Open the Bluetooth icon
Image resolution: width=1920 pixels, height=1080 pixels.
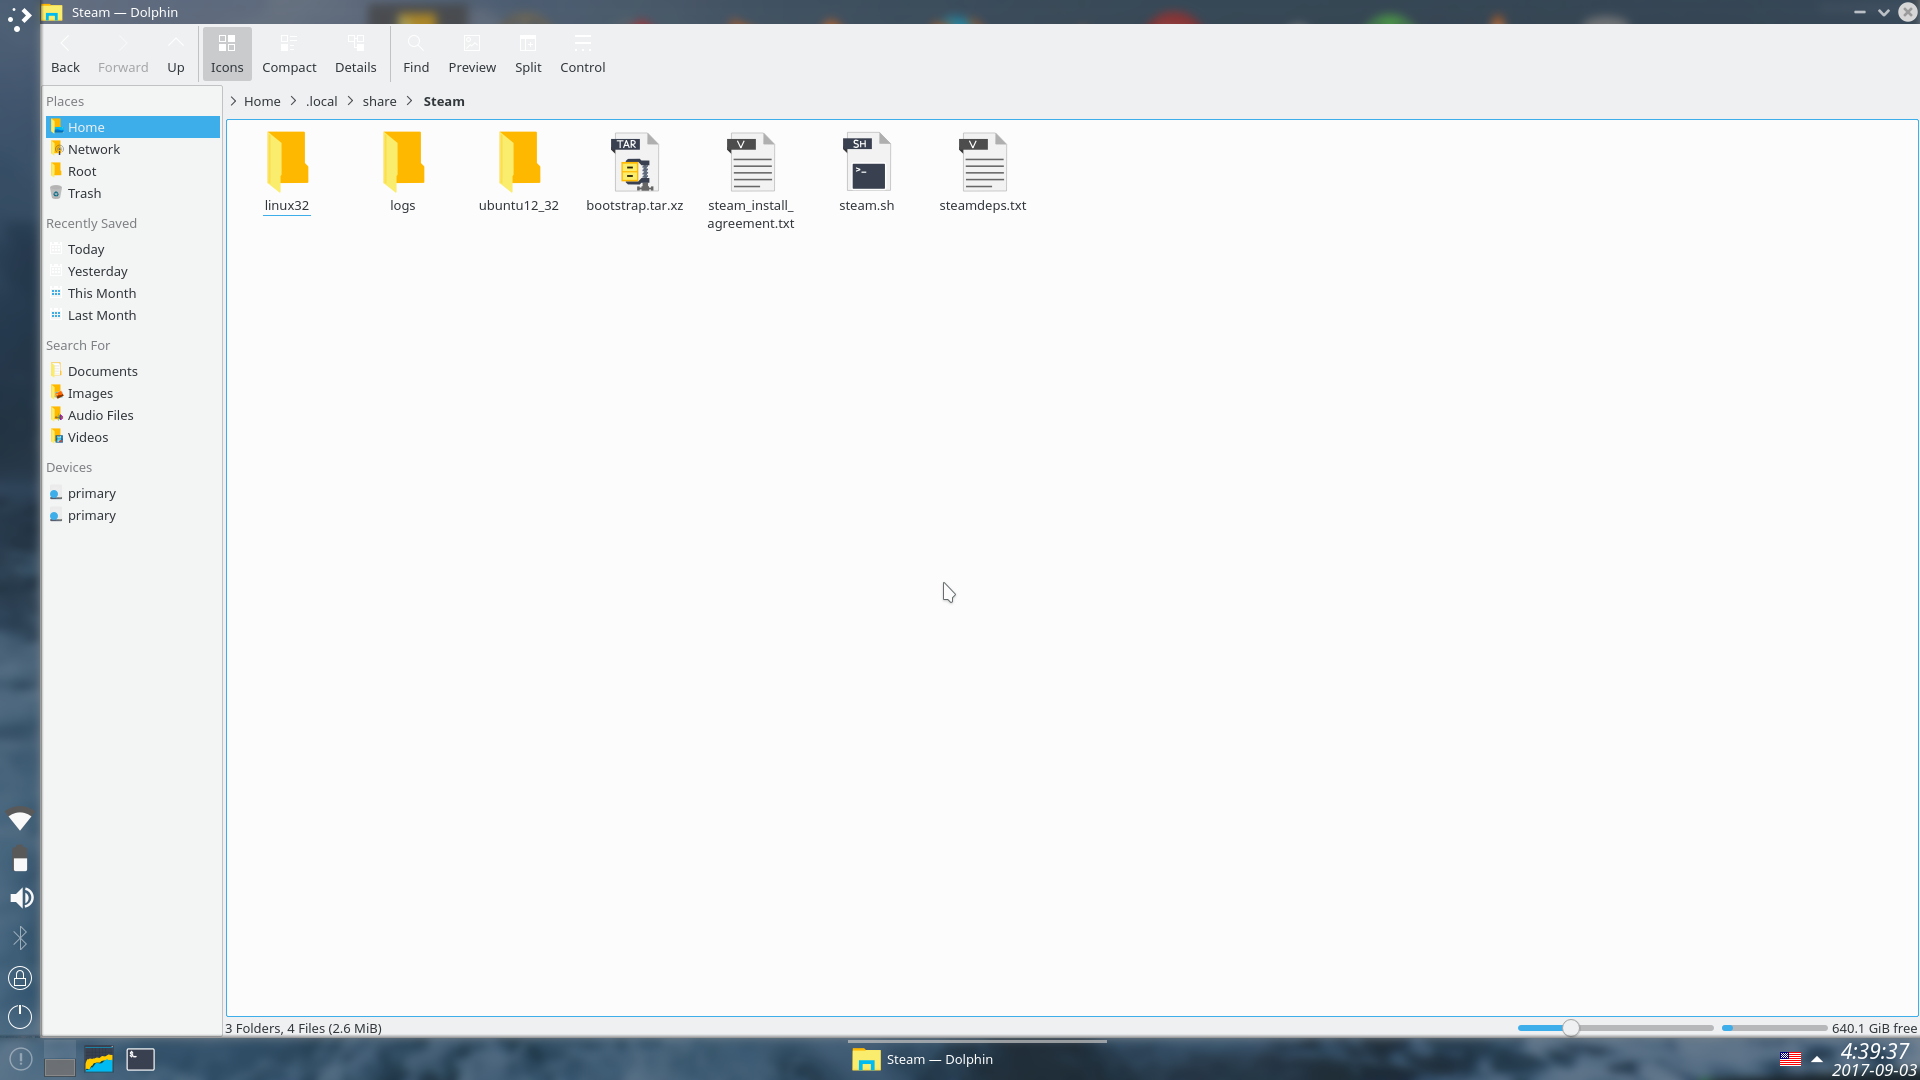(20, 938)
